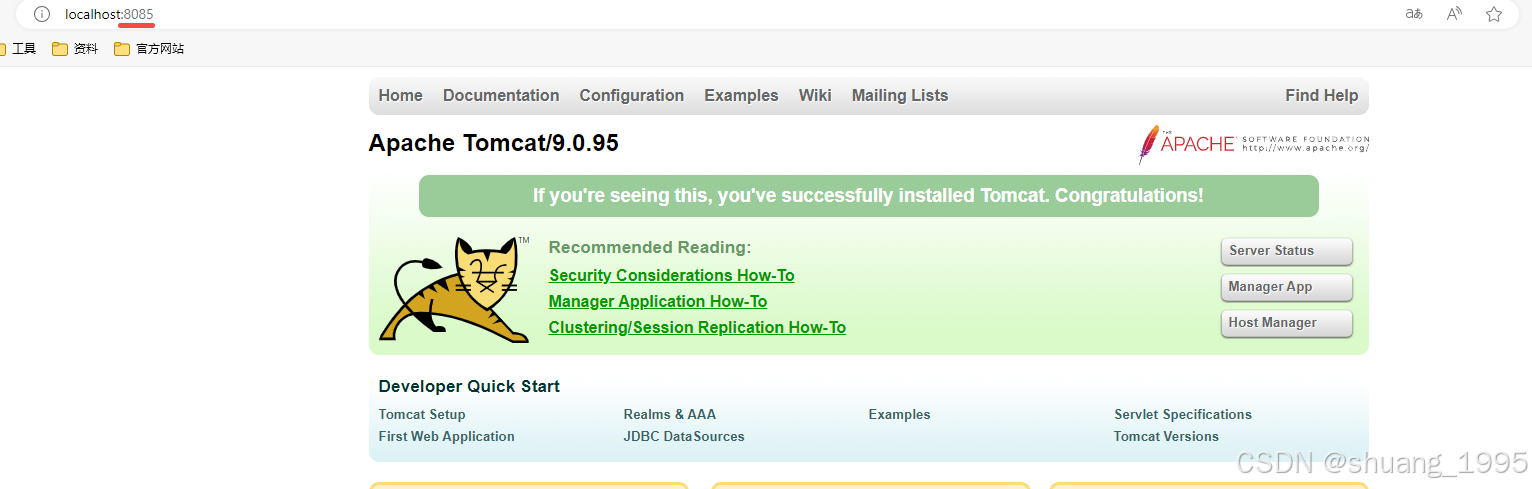This screenshot has height=489, width=1532.
Task: Add page to favorites with star icon
Action: point(1494,14)
